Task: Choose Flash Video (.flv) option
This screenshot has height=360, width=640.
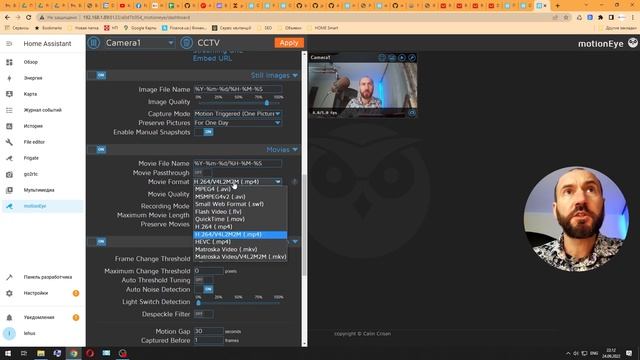Action: click(240, 212)
